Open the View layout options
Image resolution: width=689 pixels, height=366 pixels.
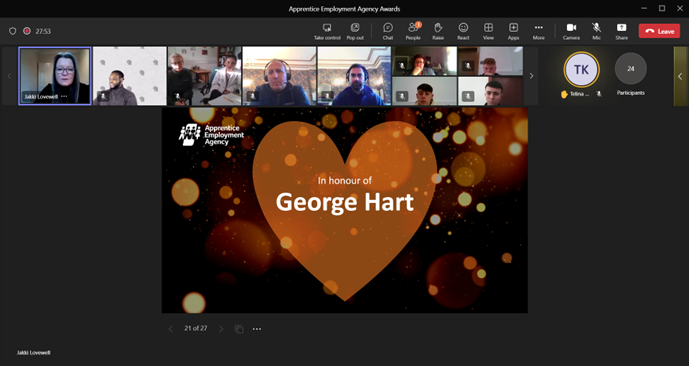pos(488,31)
